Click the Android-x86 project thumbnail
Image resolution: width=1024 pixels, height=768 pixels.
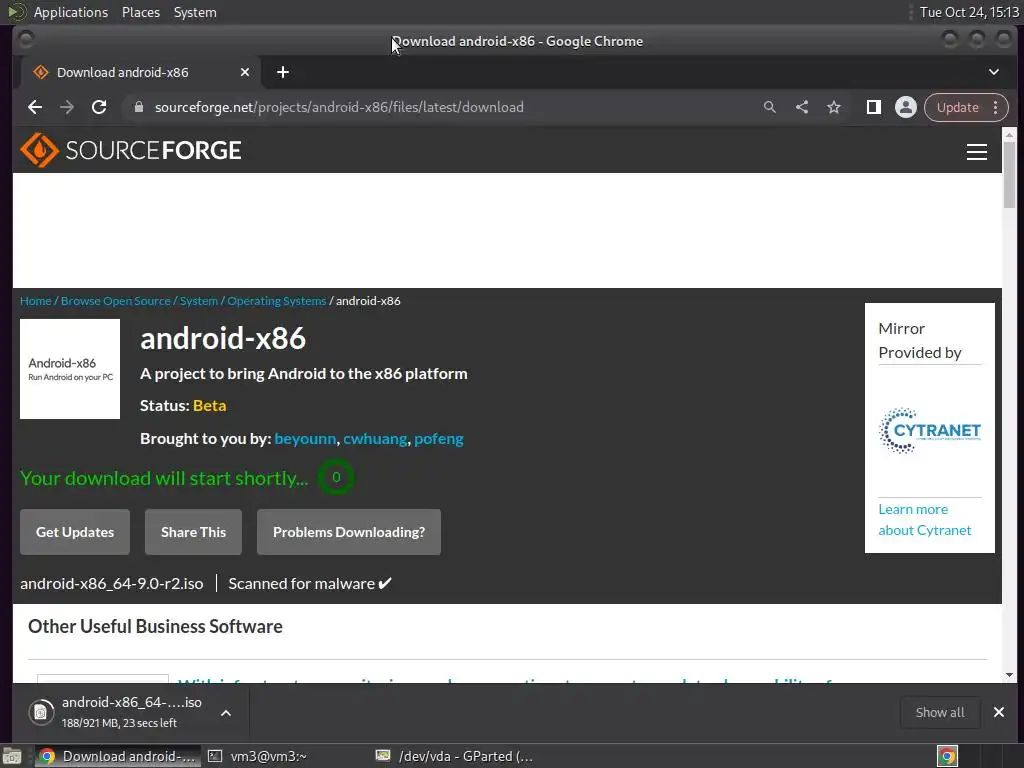pyautogui.click(x=70, y=369)
